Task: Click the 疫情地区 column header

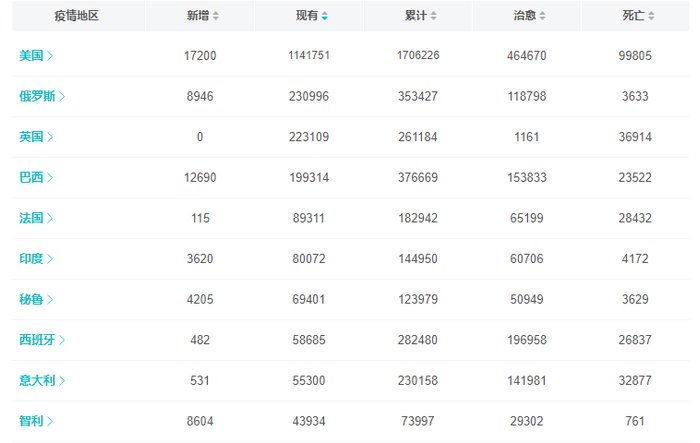Action: coord(77,16)
